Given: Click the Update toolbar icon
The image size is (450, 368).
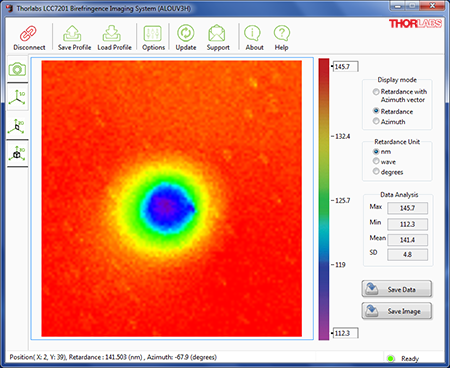Looking at the screenshot, I should (x=186, y=33).
